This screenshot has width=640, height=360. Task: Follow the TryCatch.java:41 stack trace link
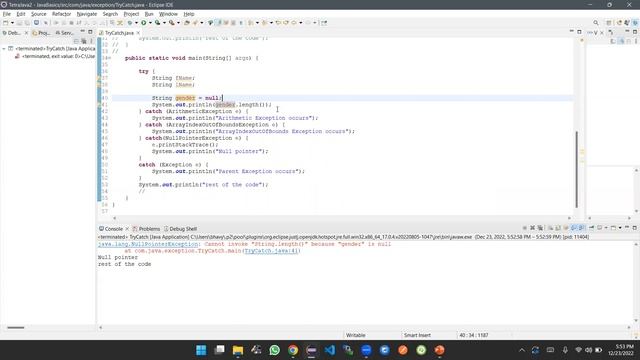coord(272,251)
